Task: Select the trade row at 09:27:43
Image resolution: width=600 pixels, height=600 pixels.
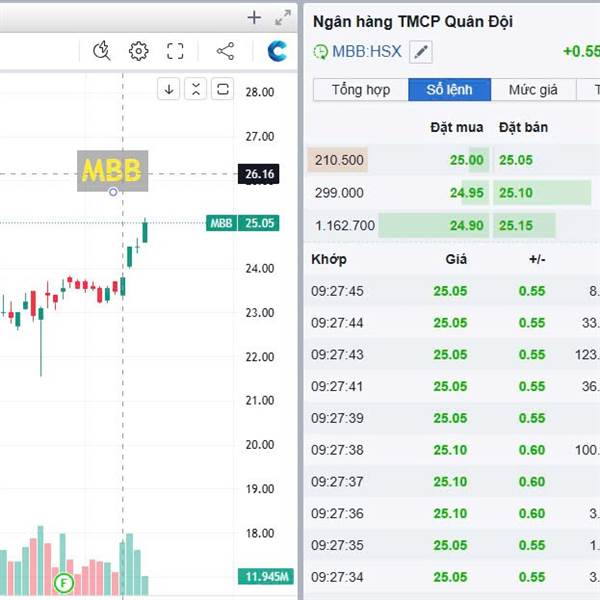Action: (452, 355)
